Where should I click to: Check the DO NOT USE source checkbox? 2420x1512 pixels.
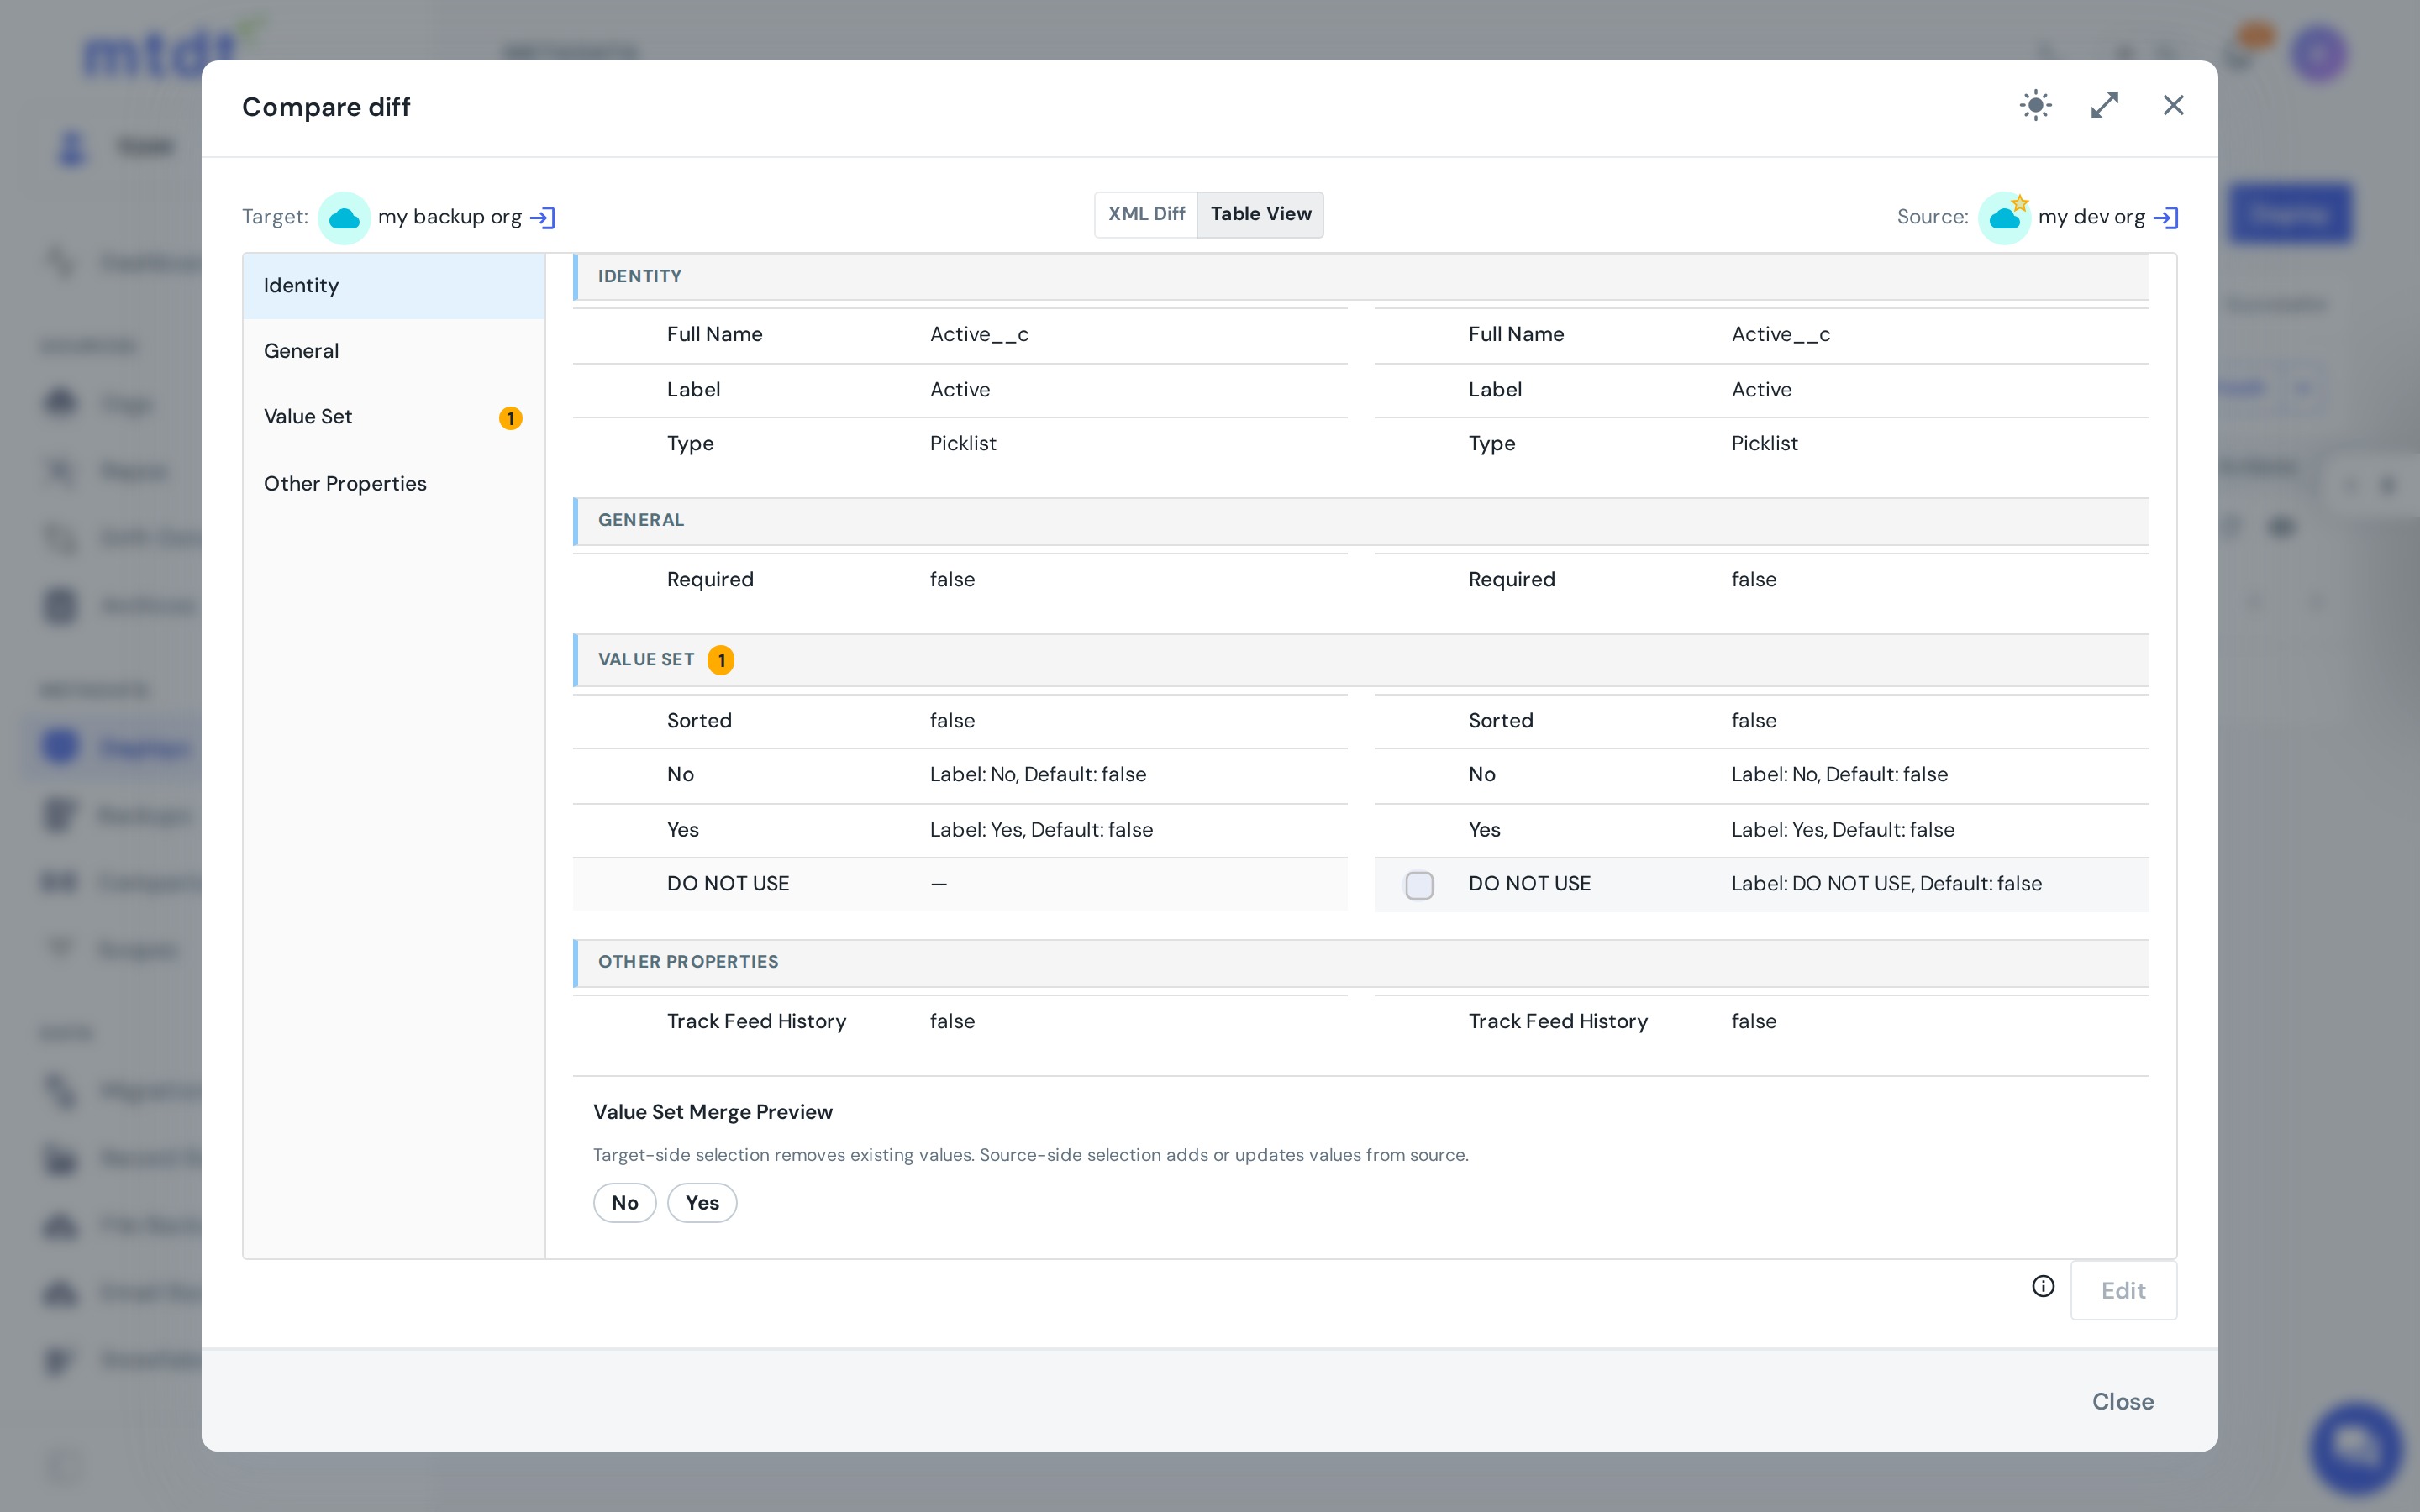point(1419,885)
